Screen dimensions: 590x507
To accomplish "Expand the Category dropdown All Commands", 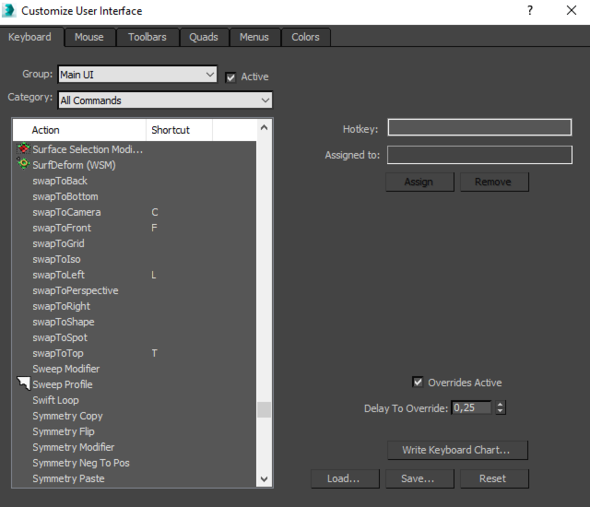I will click(x=165, y=100).
